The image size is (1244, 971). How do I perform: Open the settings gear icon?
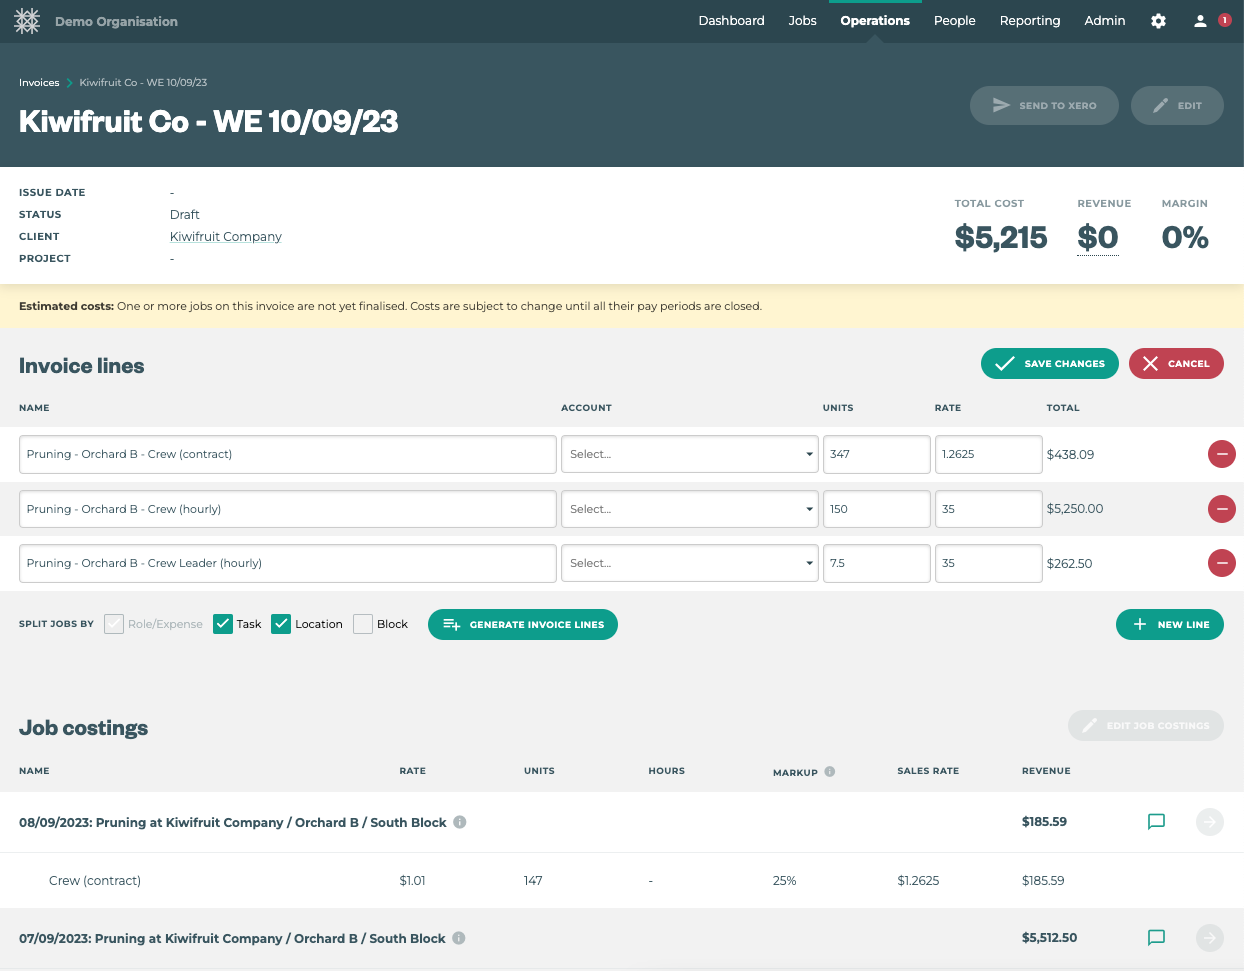pyautogui.click(x=1158, y=21)
